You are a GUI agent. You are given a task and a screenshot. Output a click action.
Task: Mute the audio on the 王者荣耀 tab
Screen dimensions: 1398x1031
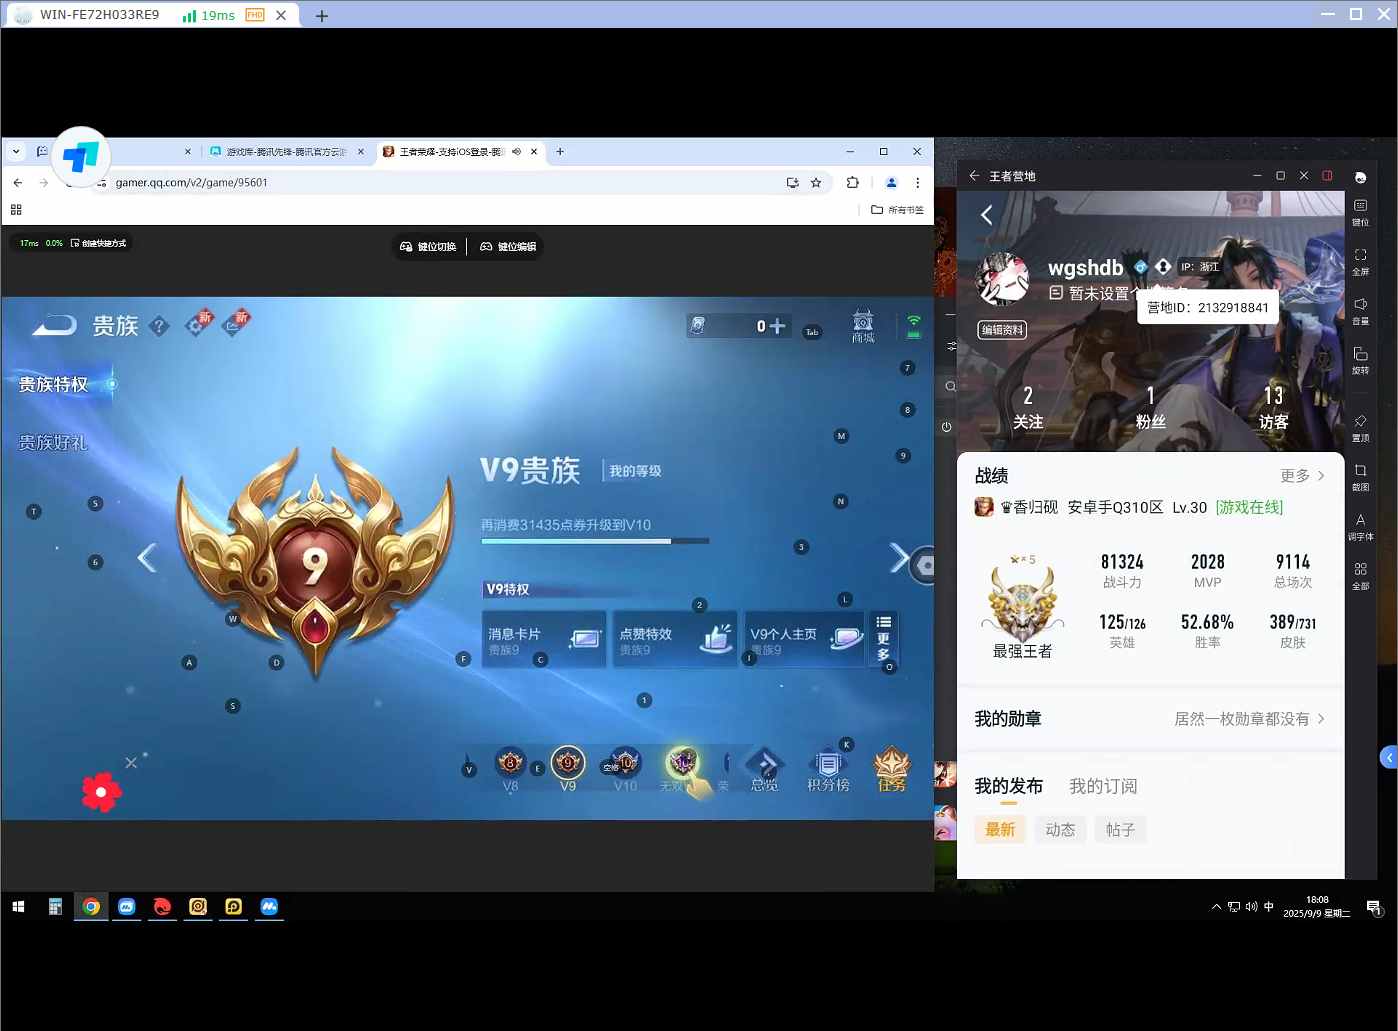tap(516, 152)
